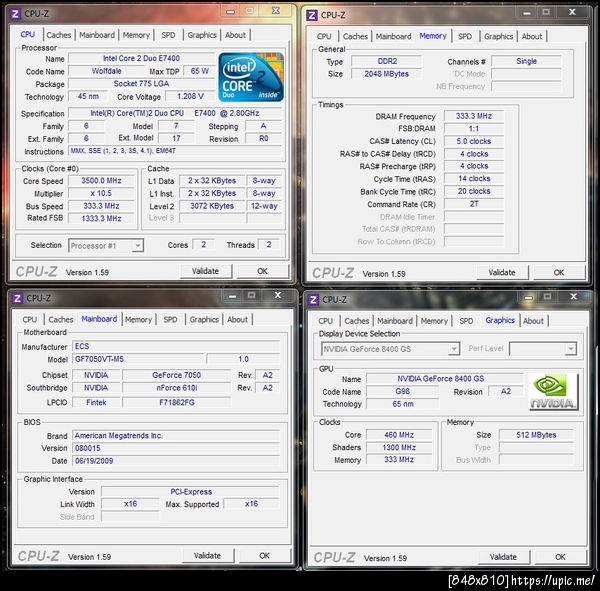Click Validate in the Memory window
The image size is (600, 591).
click(502, 273)
